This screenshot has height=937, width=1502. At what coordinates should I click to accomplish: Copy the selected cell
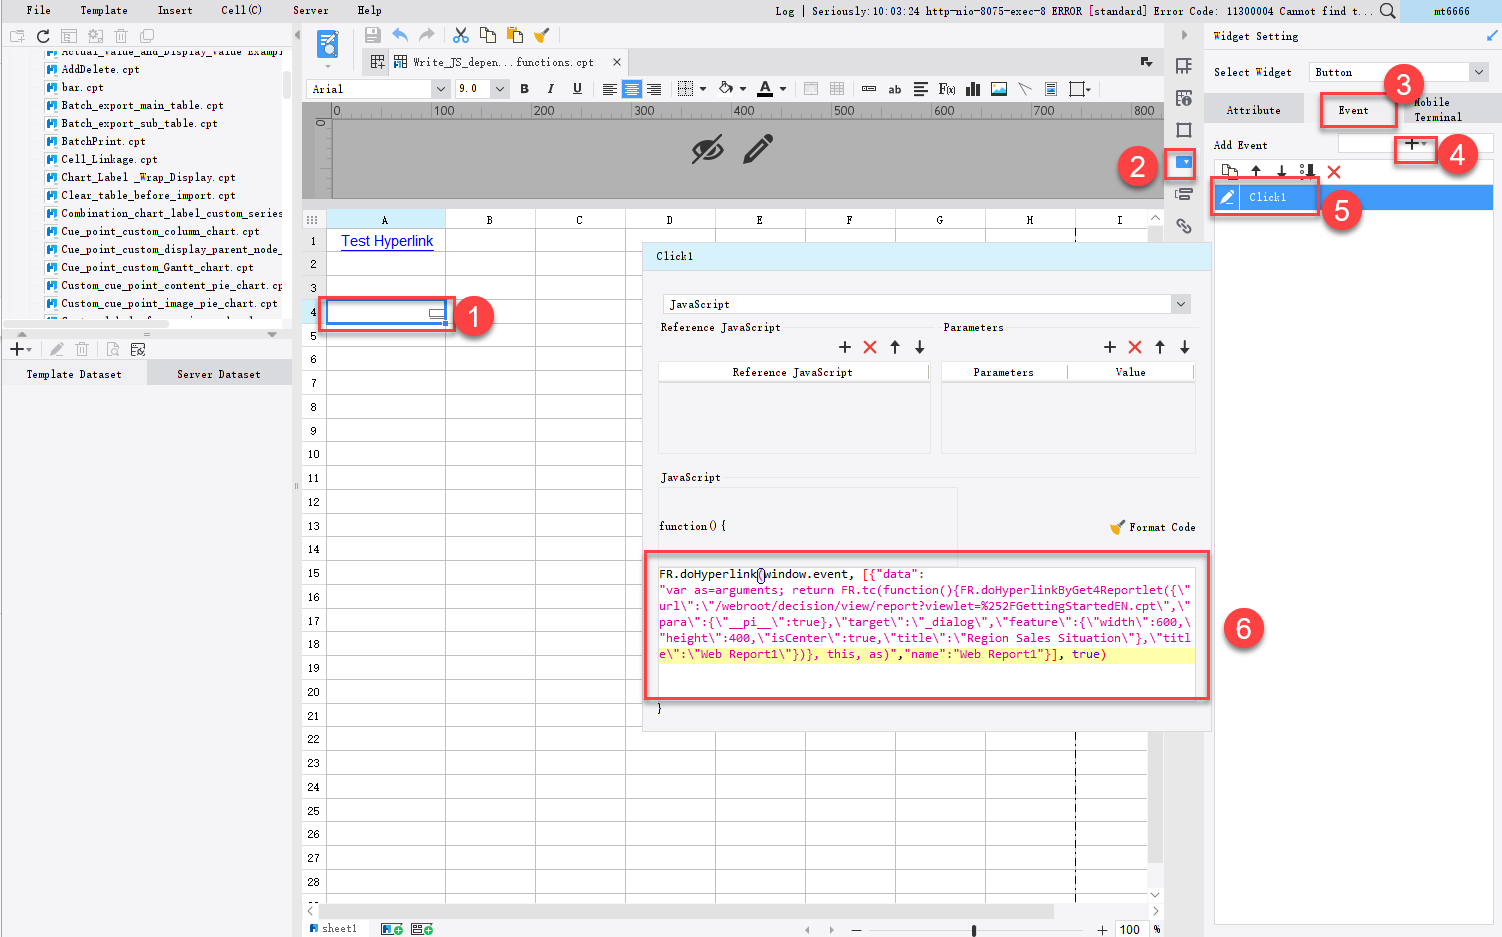point(488,35)
